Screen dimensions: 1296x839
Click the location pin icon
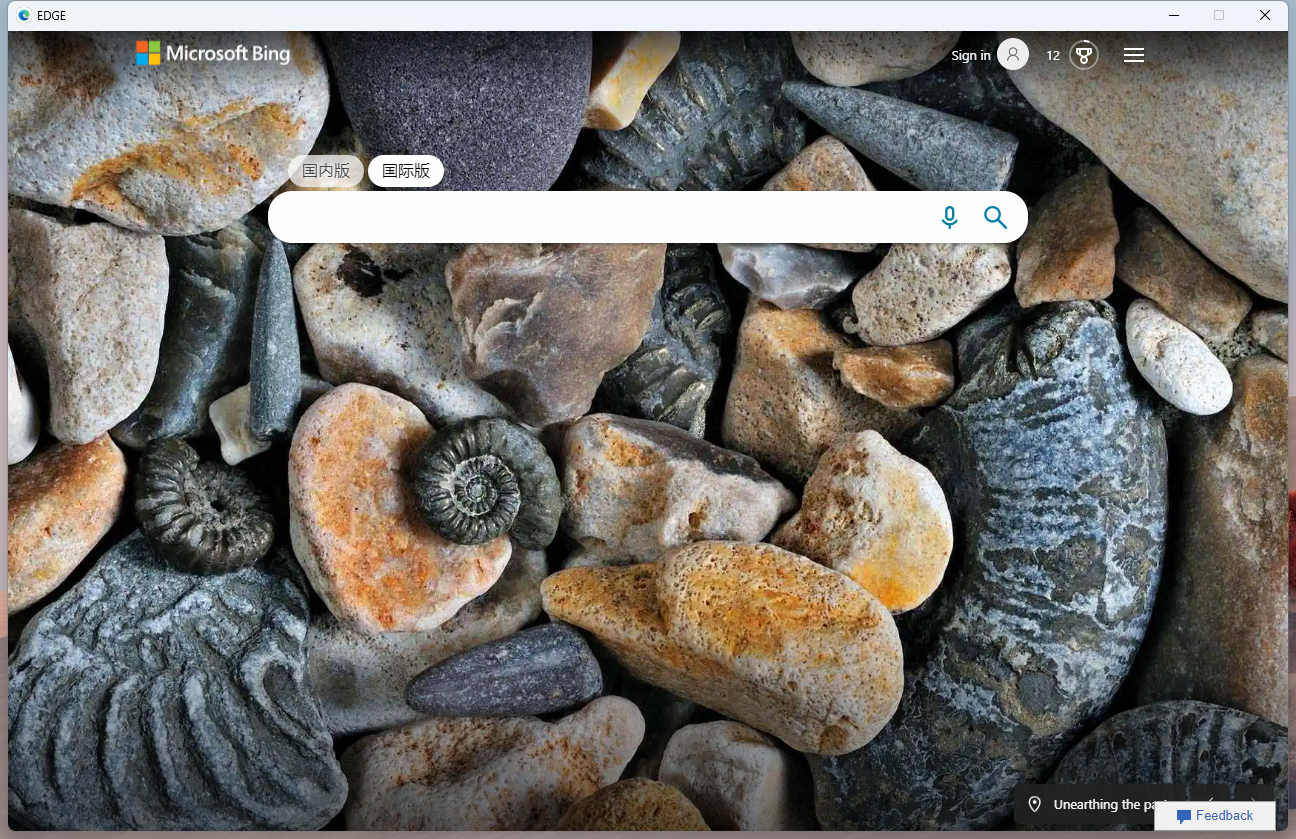(1035, 804)
